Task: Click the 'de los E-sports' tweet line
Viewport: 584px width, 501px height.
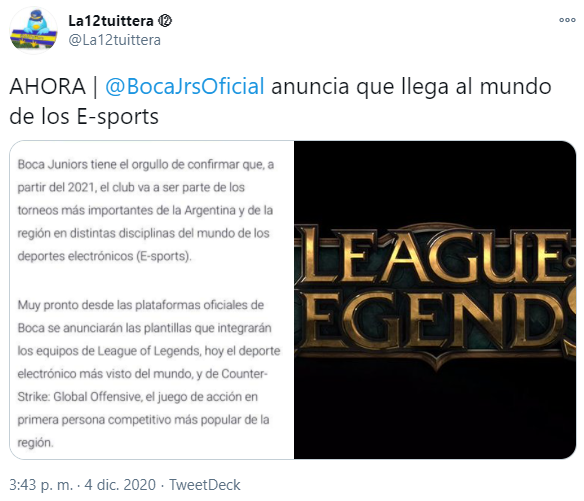Action: coord(84,117)
